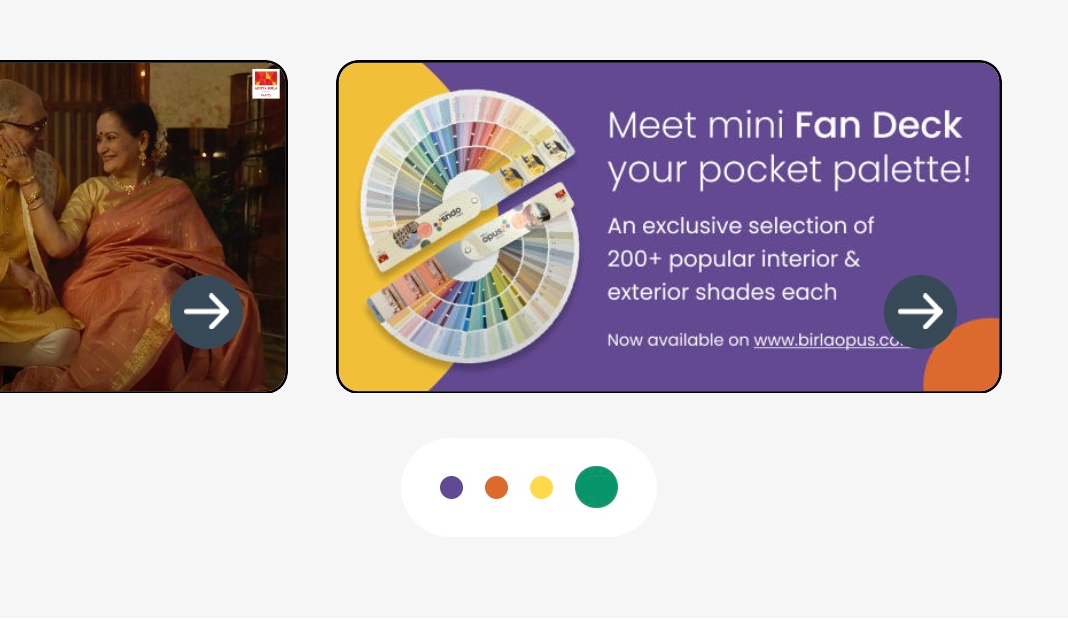The image size is (1068, 628).
Task: Click the "An exclusive selection of" text line
Action: coord(740,225)
